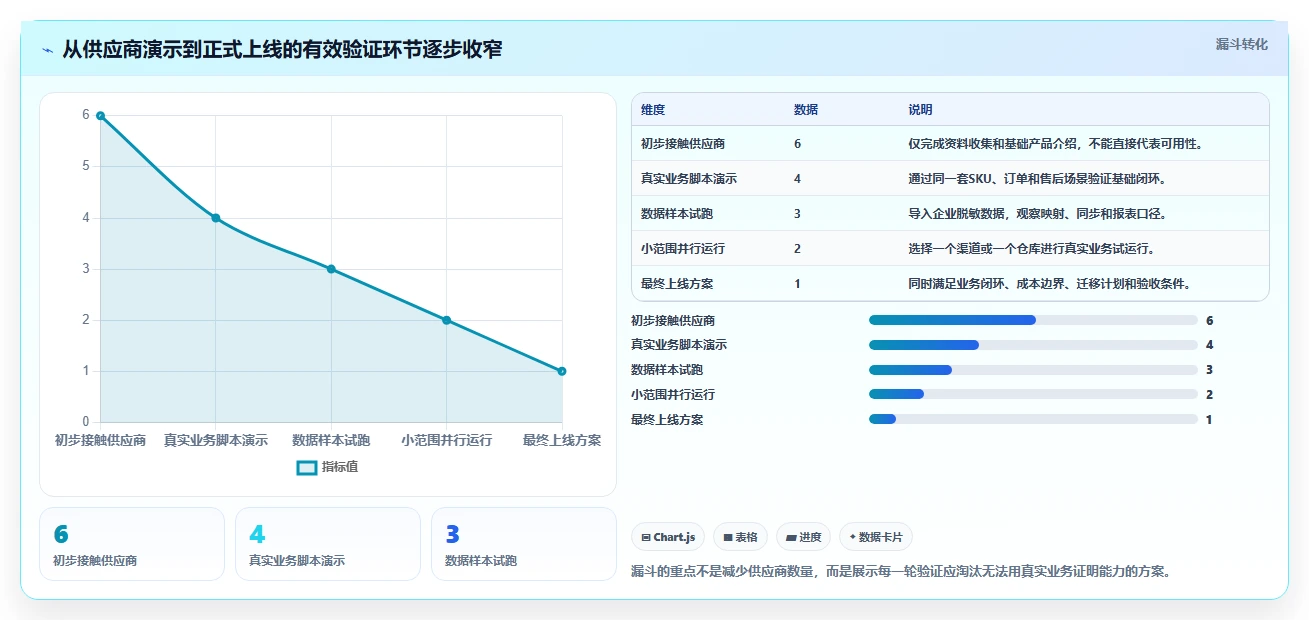Click the x-axis label 小范围并行运行 on the chart
Screen dimensions: 1309x620
click(x=446, y=440)
